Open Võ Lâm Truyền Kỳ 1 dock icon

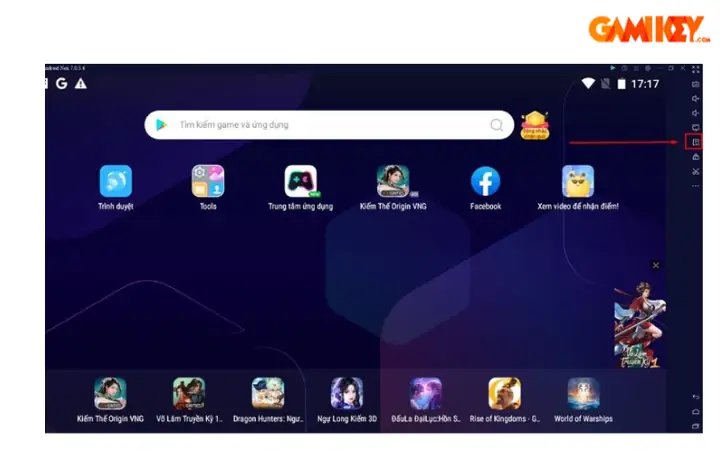[189, 393]
